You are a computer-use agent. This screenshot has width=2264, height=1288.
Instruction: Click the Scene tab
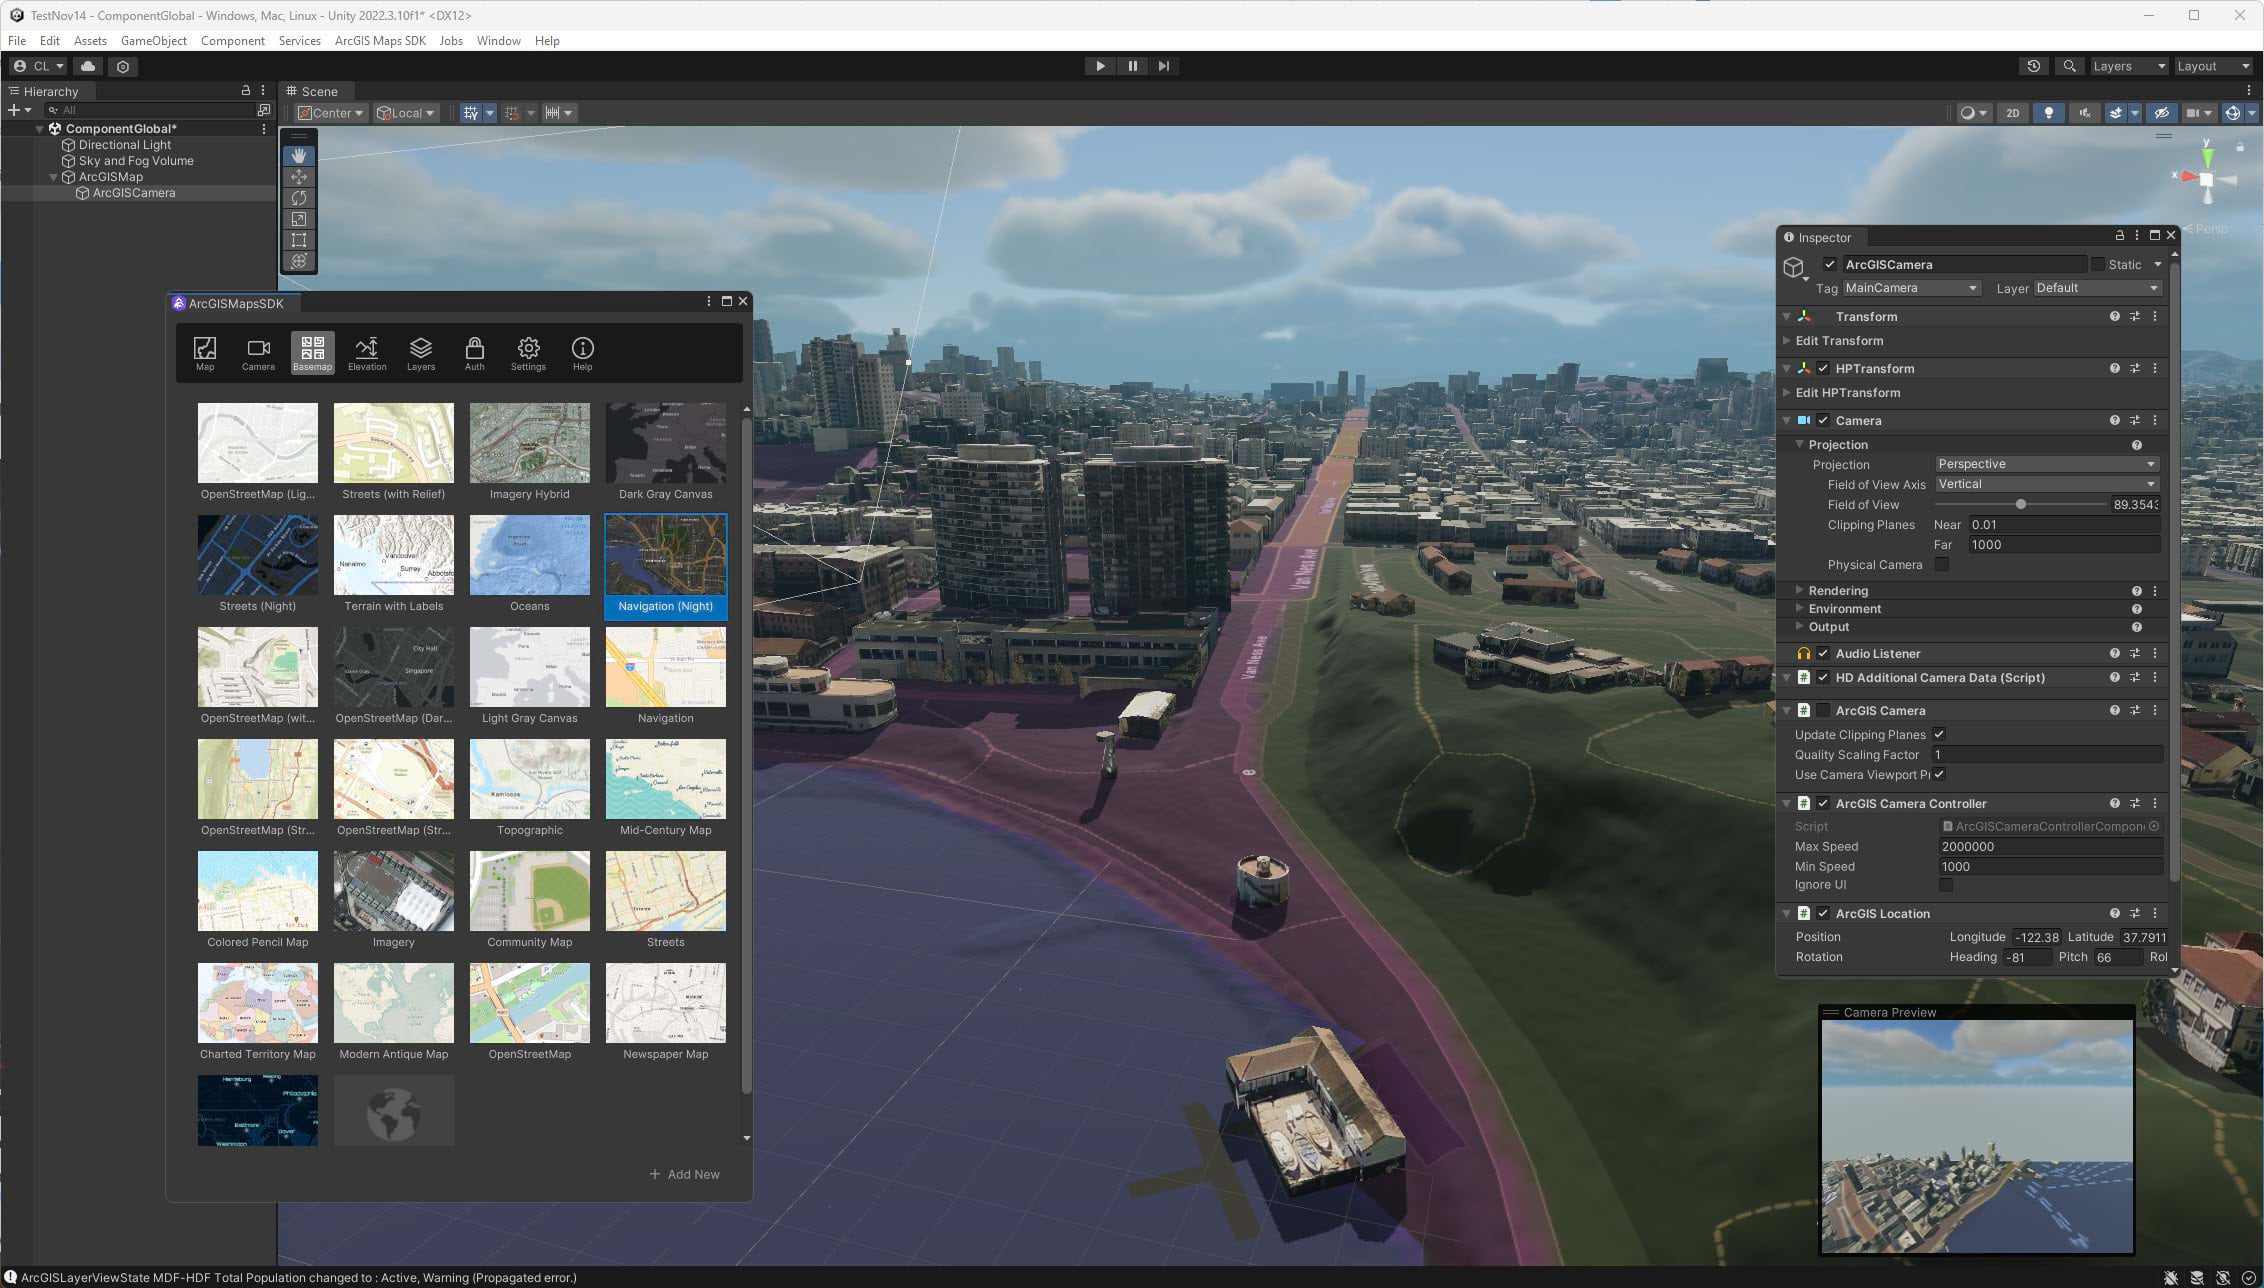pyautogui.click(x=316, y=90)
